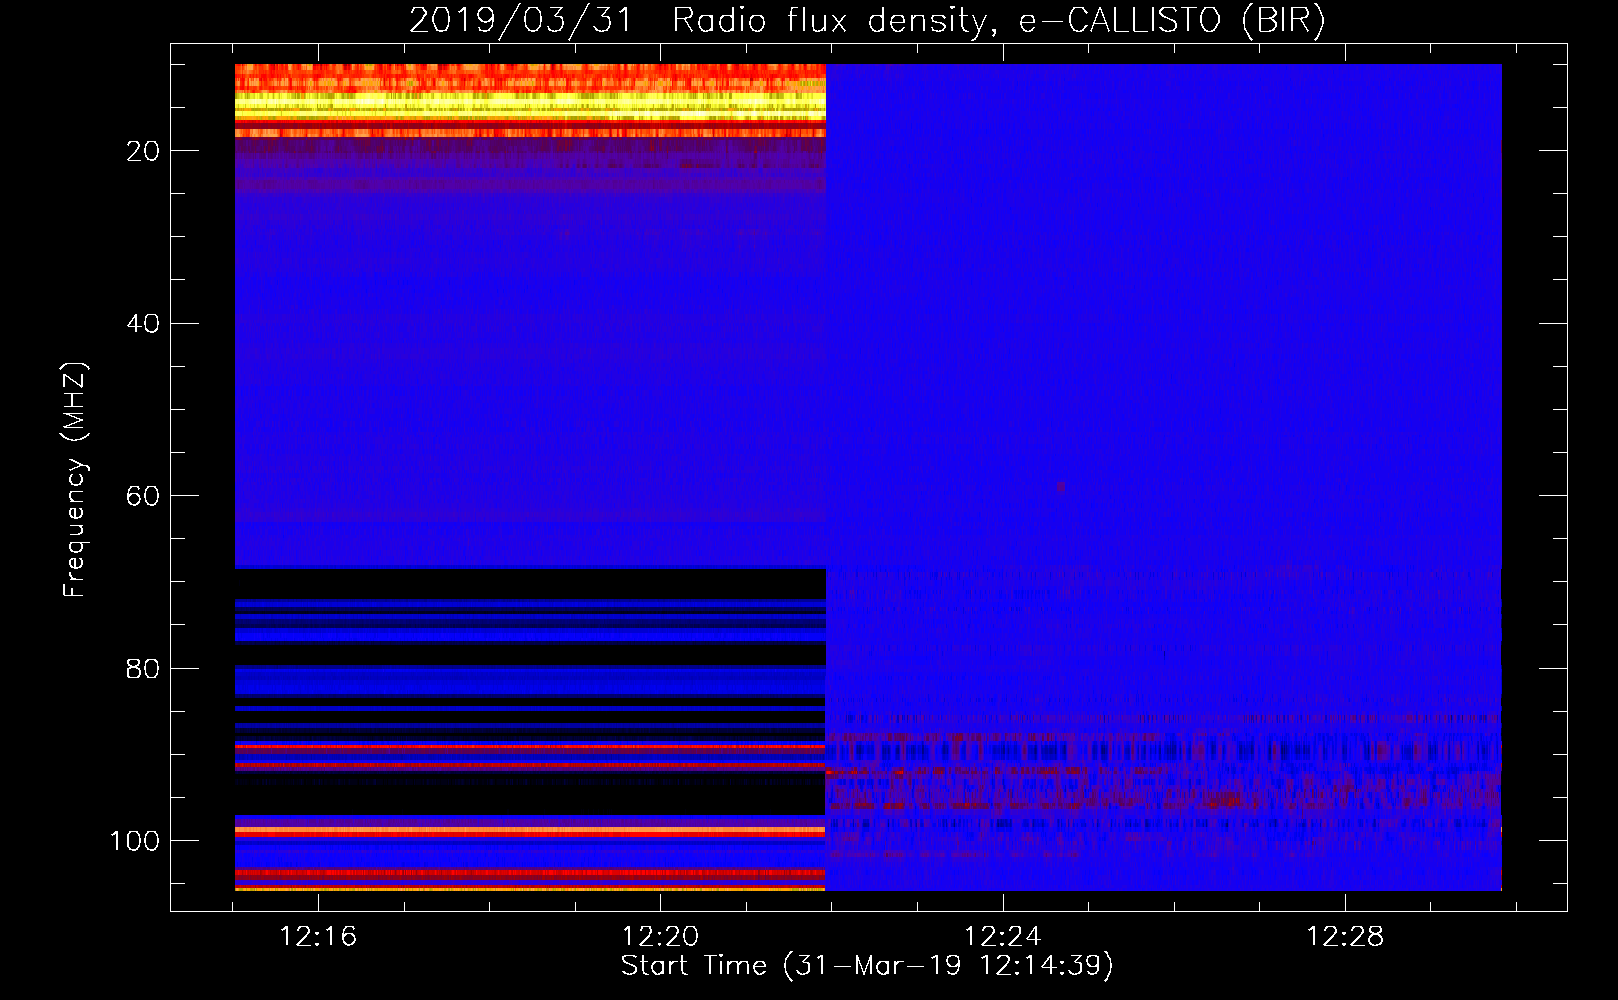1618x1000 pixels.
Task: Click the 80 MHz frequency tick label
Action: point(143,668)
